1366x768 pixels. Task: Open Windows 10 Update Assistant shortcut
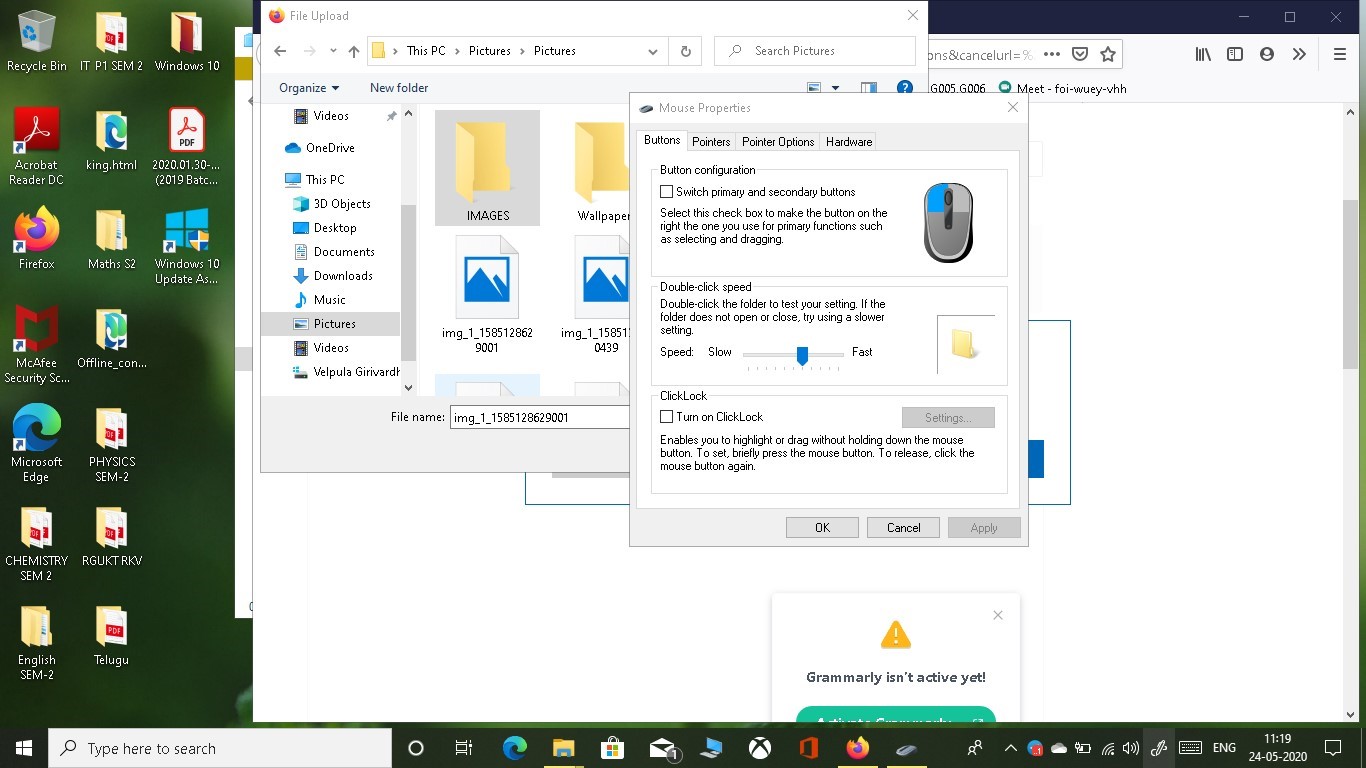coord(186,246)
